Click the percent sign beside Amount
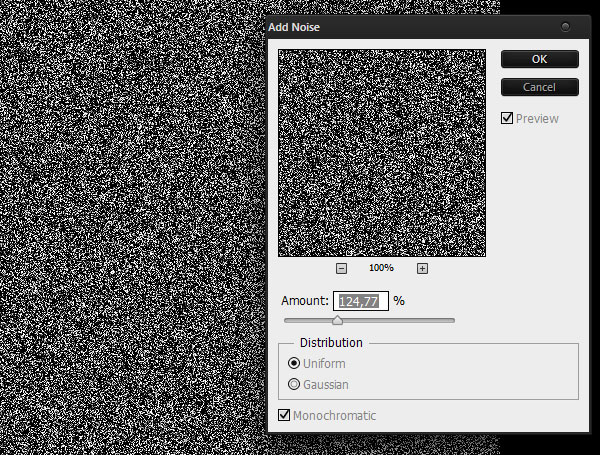This screenshot has height=455, width=600. click(x=398, y=301)
